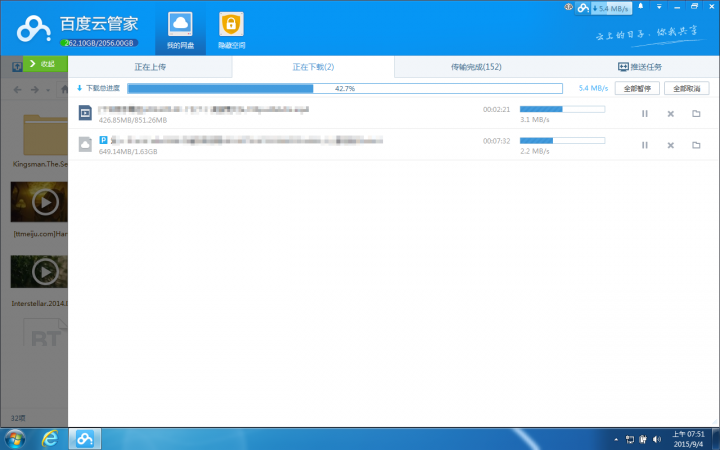Click the 426.85MB/851.26MB size text
720x450 pixels.
click(x=133, y=120)
